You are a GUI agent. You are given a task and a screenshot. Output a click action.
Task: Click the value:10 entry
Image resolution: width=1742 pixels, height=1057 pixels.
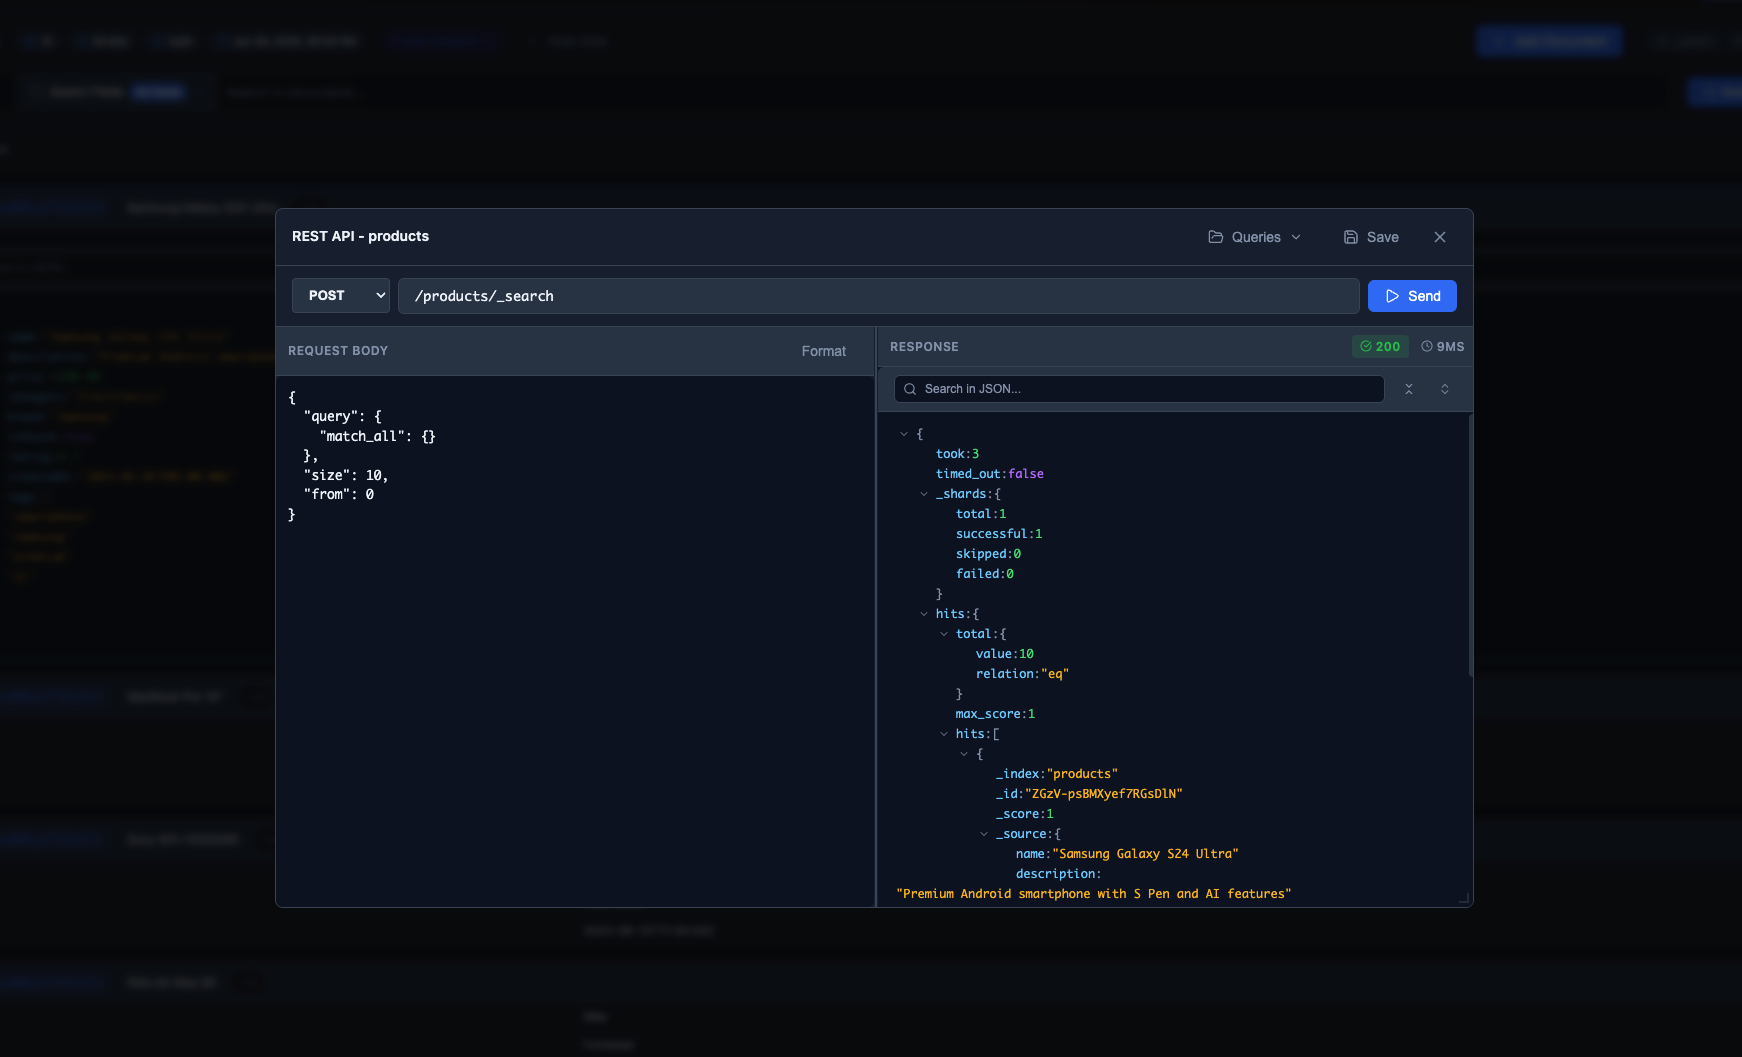point(1005,654)
